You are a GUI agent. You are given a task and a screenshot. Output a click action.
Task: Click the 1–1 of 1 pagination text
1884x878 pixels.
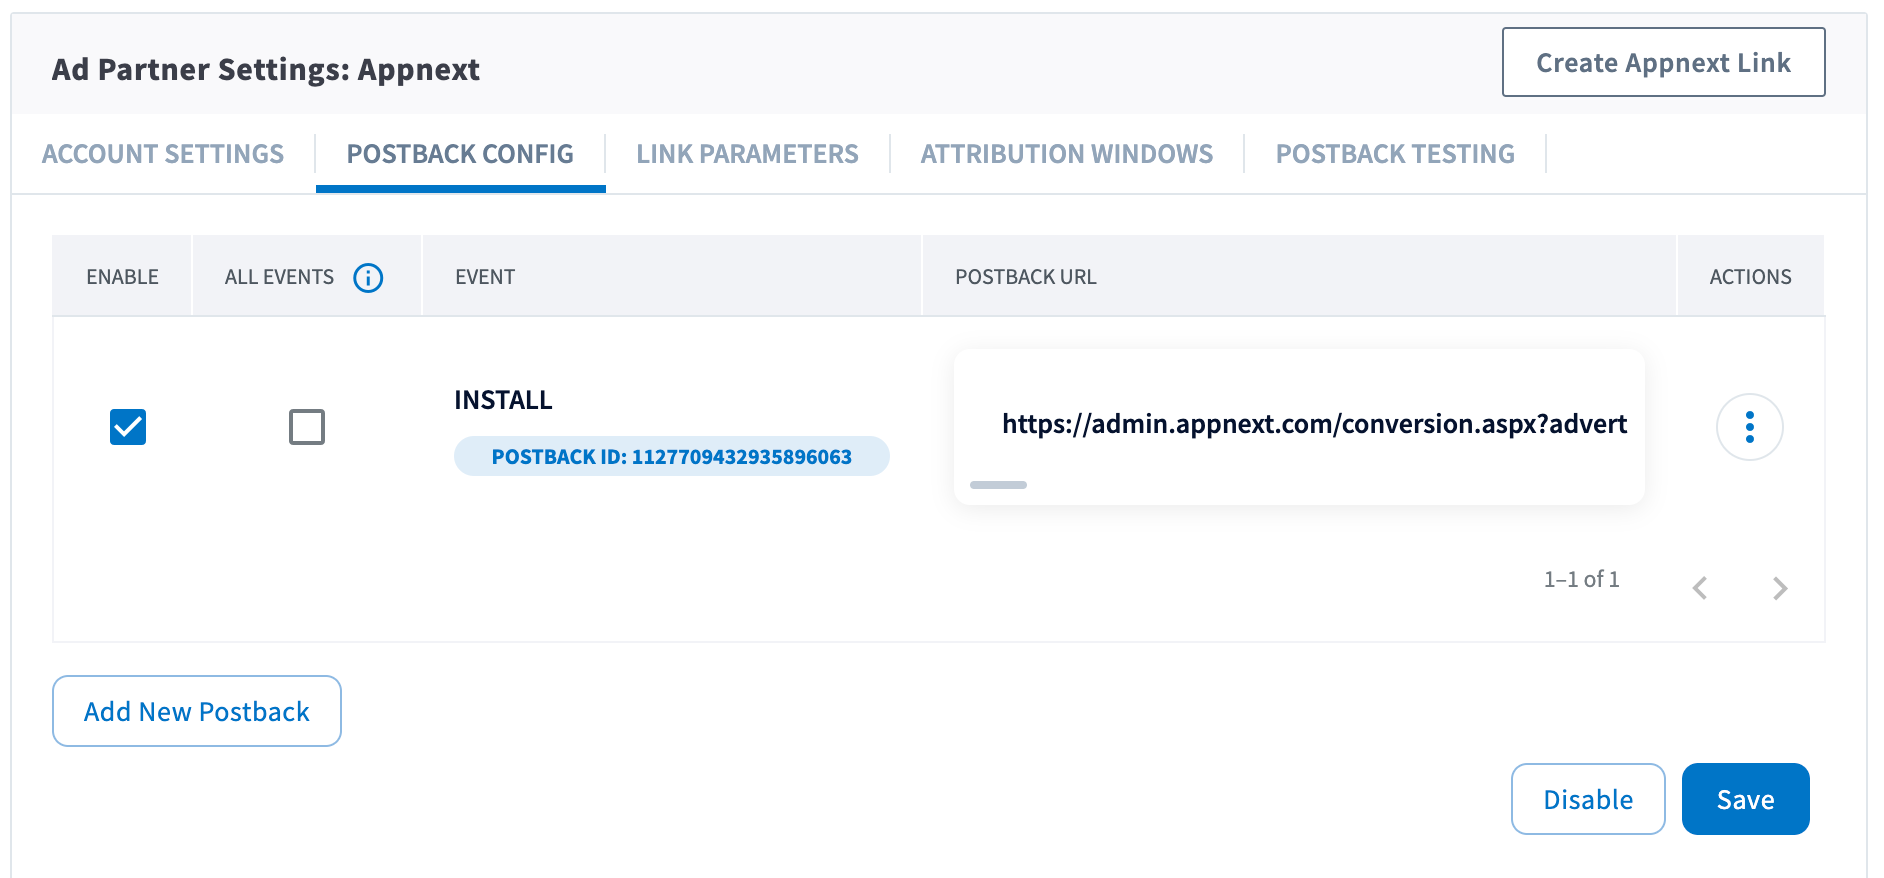pos(1581,579)
